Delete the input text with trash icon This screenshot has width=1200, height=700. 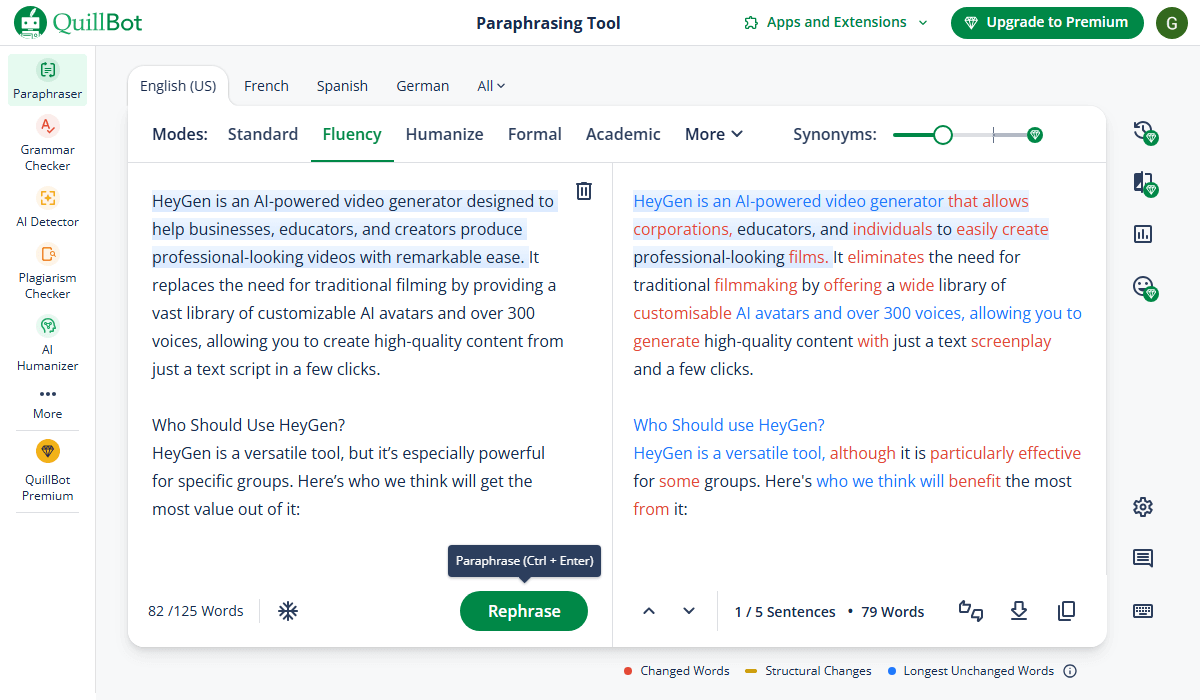584,191
